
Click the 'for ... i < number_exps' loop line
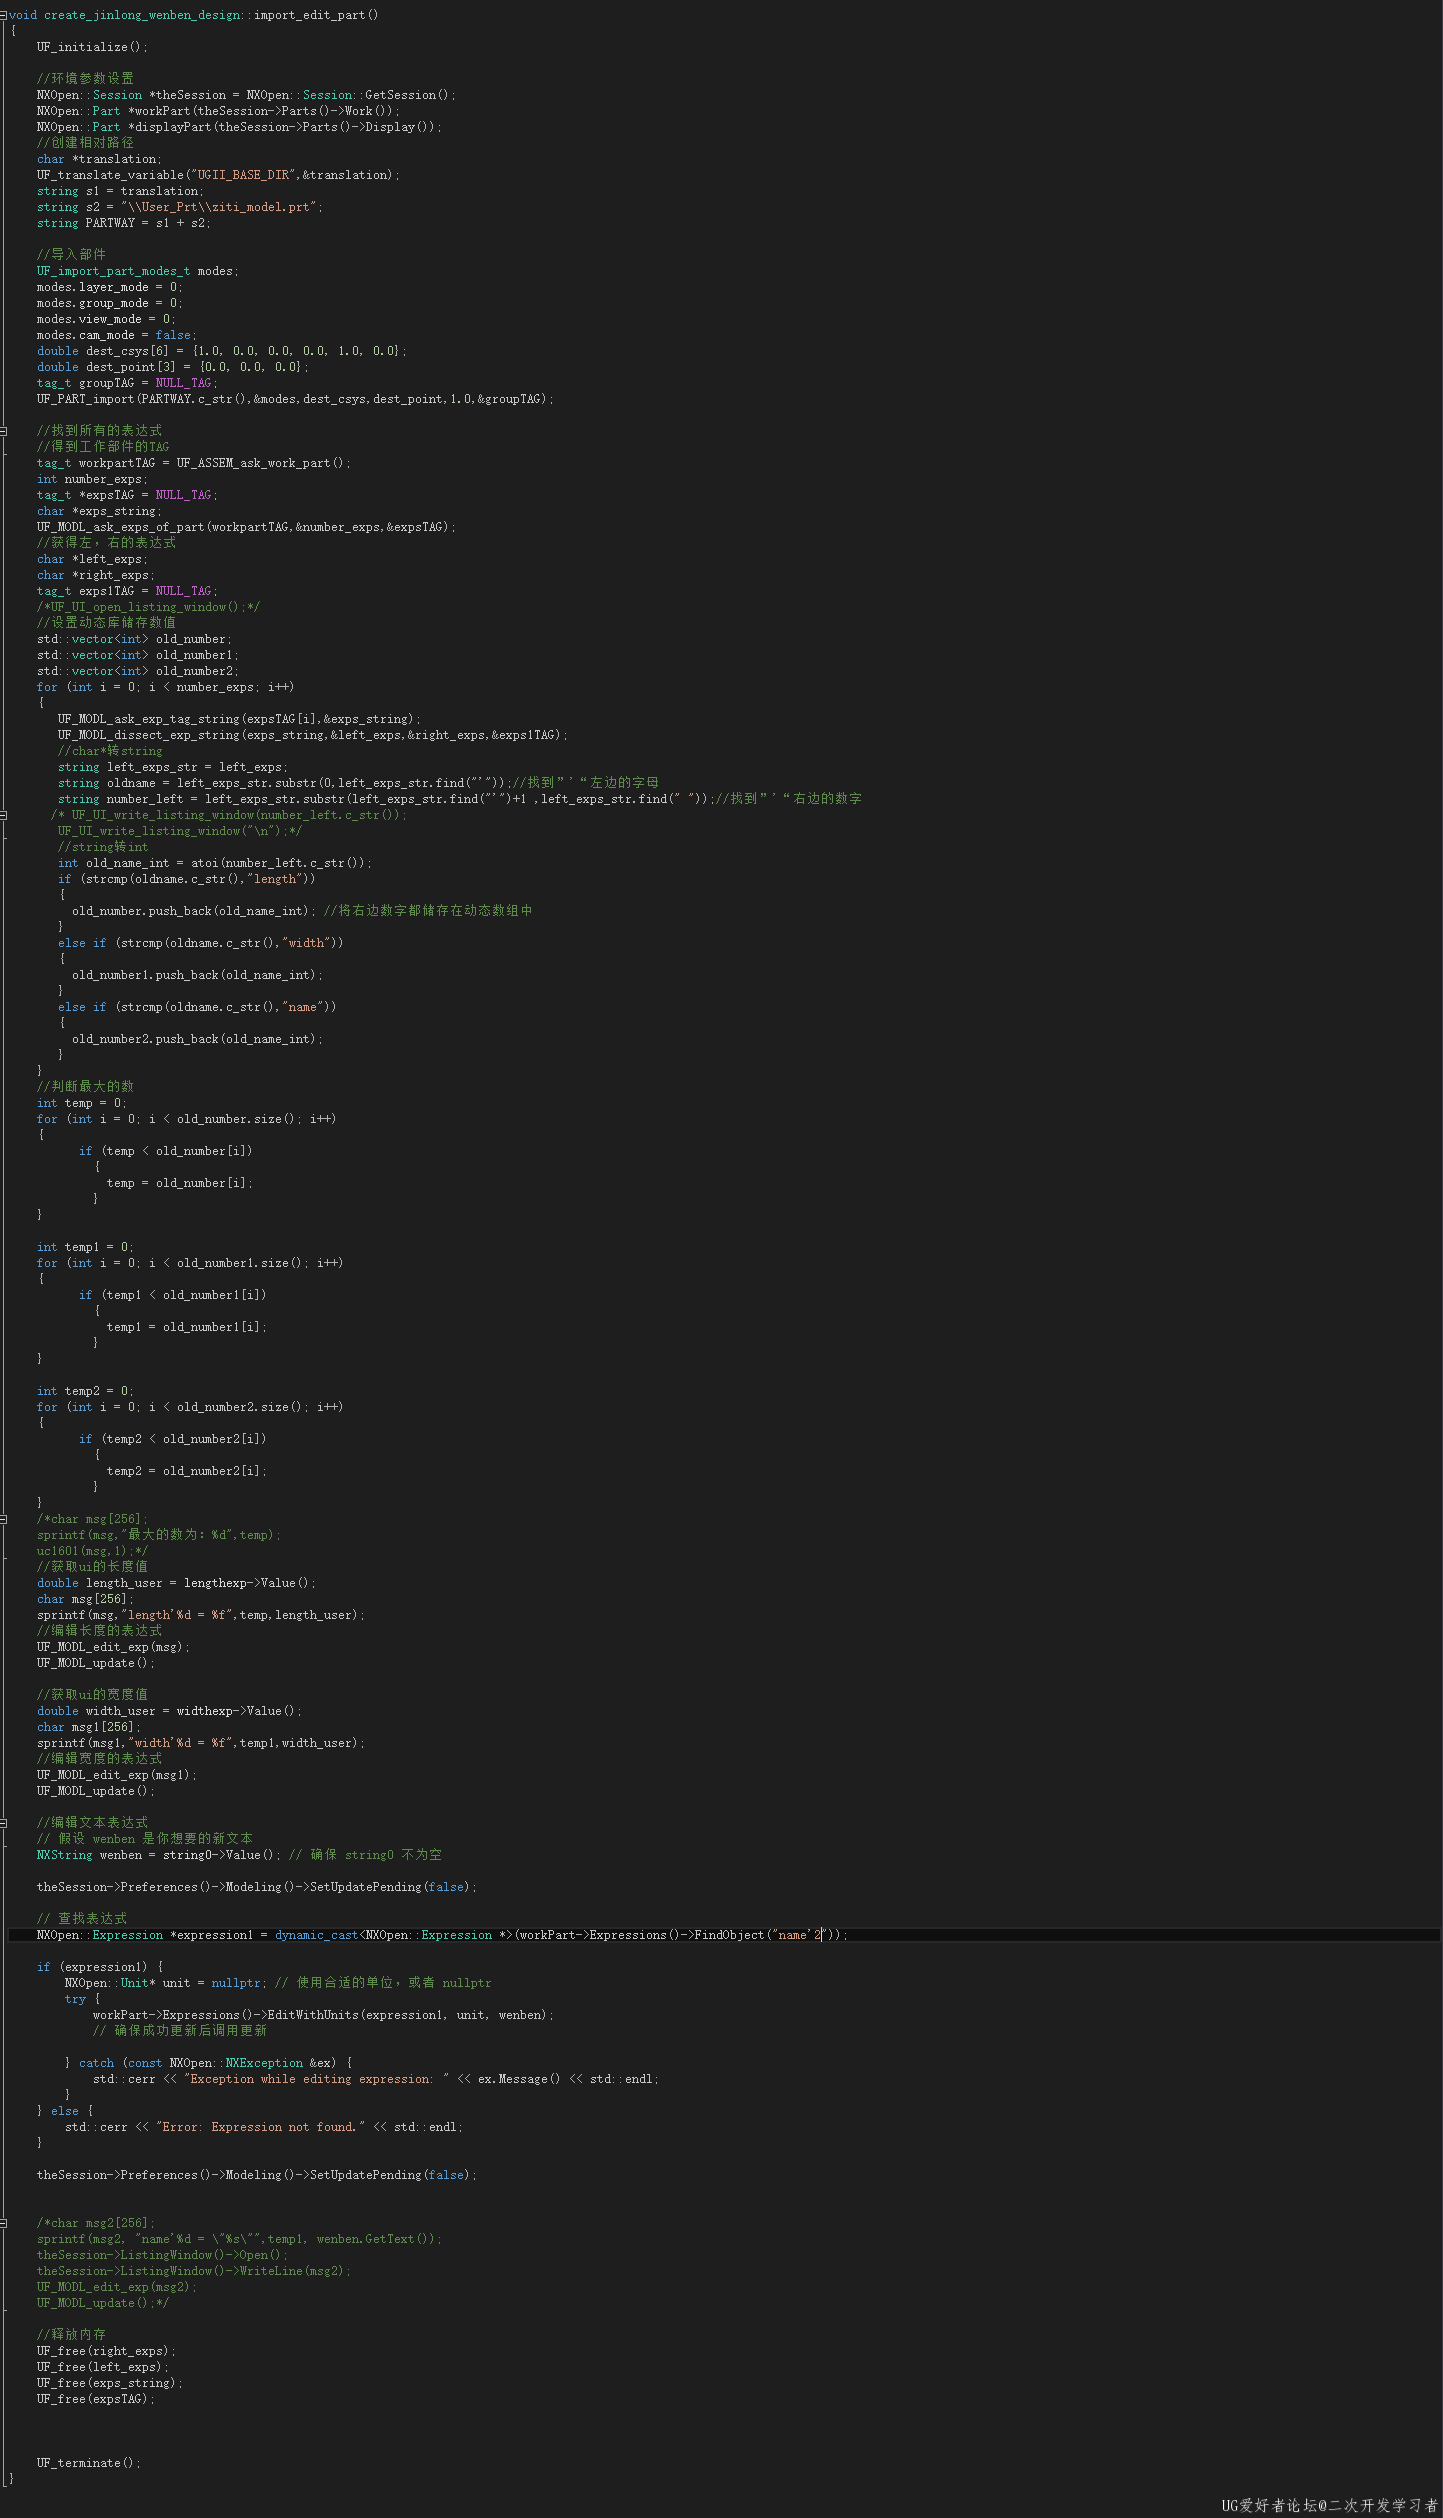tap(166, 687)
